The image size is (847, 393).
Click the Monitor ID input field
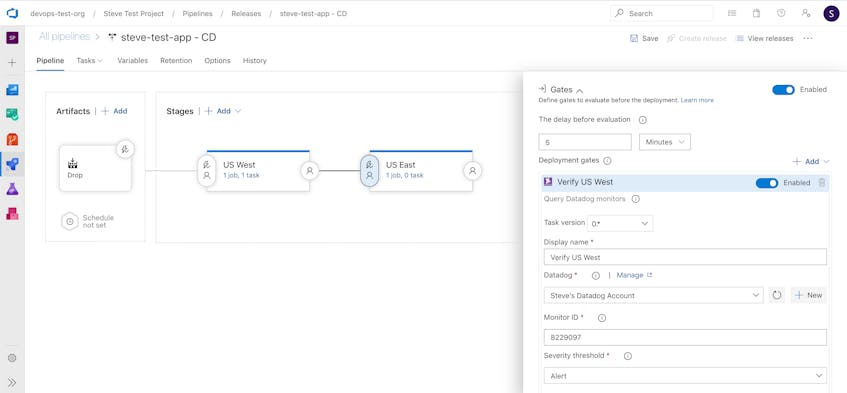click(x=685, y=337)
